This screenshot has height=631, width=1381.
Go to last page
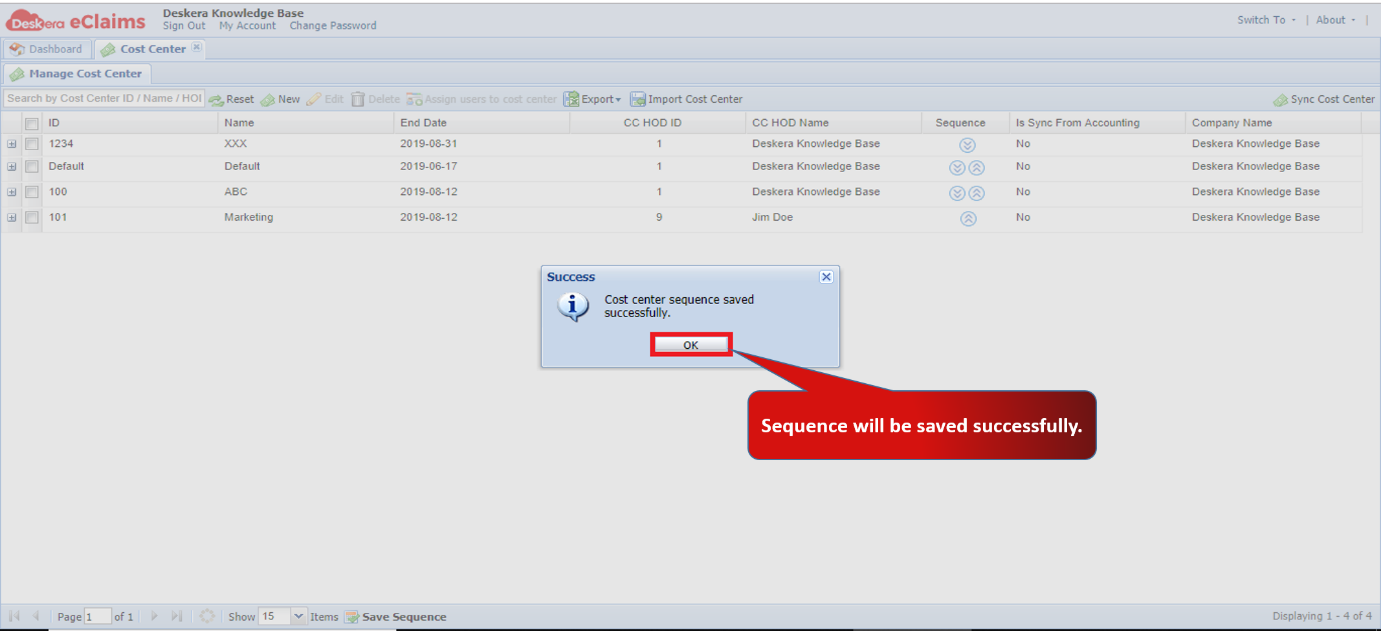pyautogui.click(x=177, y=617)
